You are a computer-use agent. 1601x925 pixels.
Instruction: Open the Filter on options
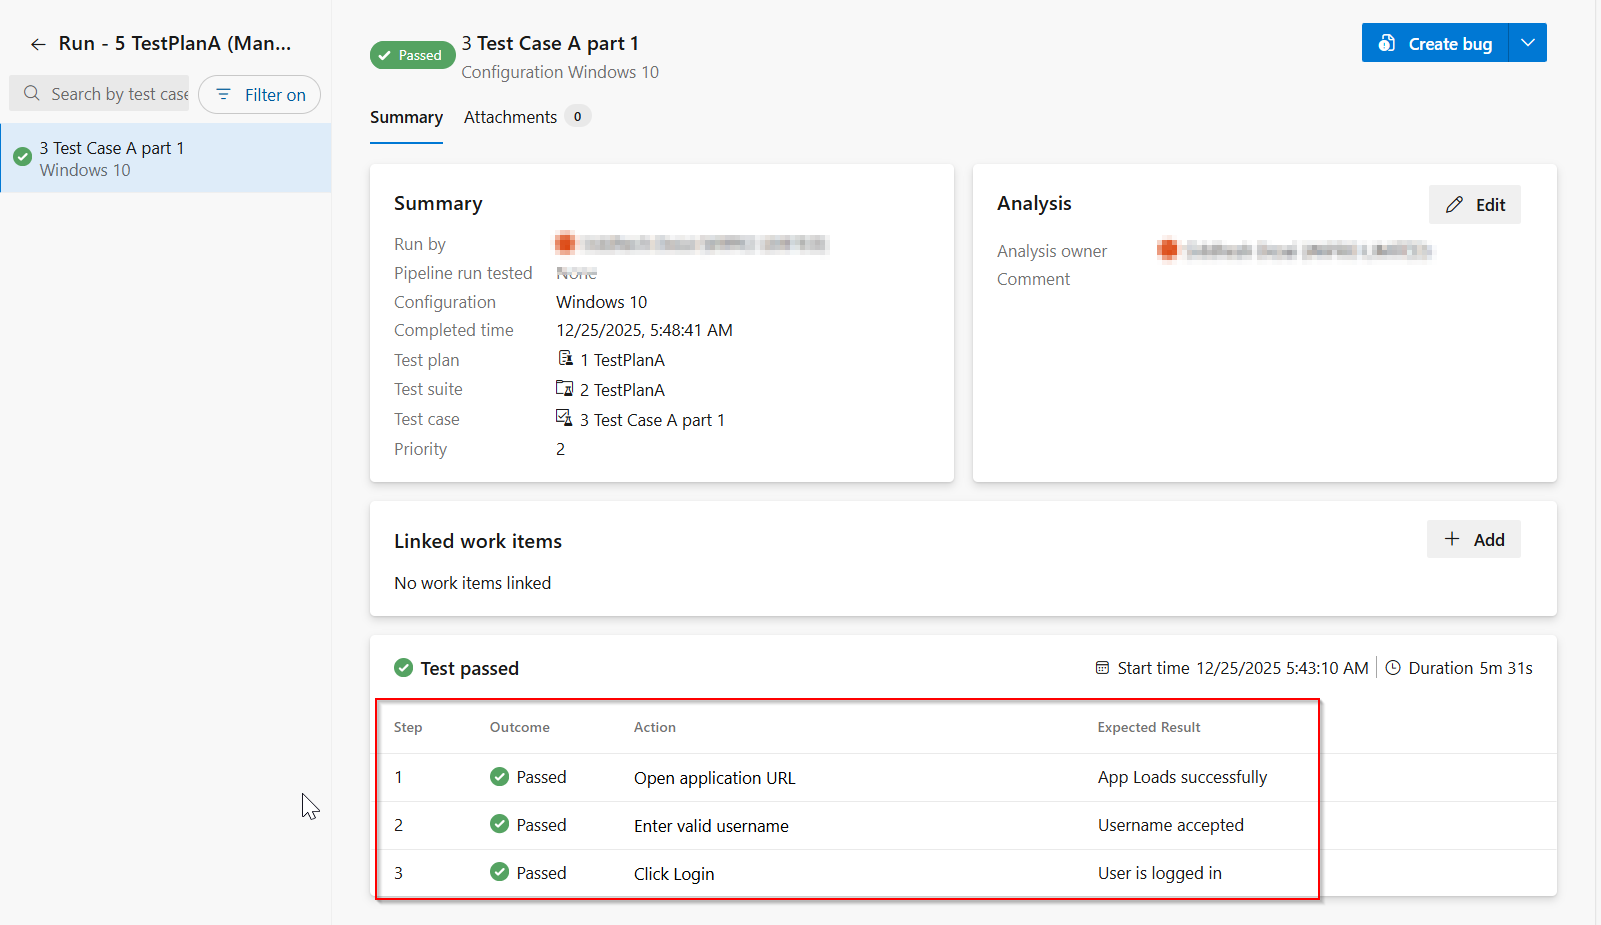pos(260,95)
